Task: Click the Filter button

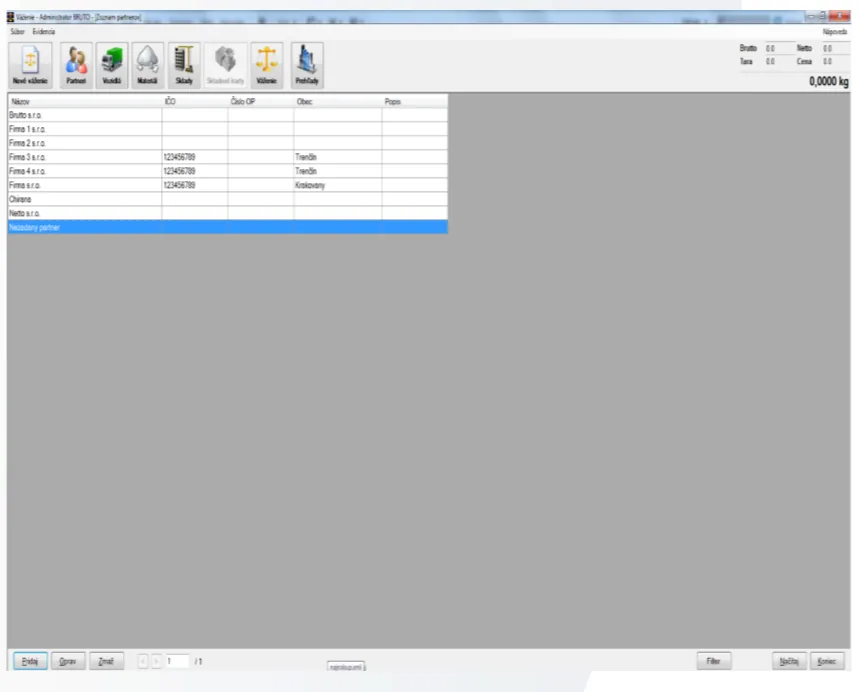Action: pyautogui.click(x=714, y=661)
